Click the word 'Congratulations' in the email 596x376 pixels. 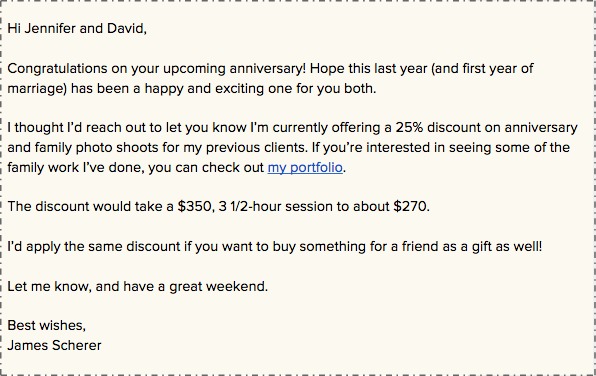(x=57, y=69)
